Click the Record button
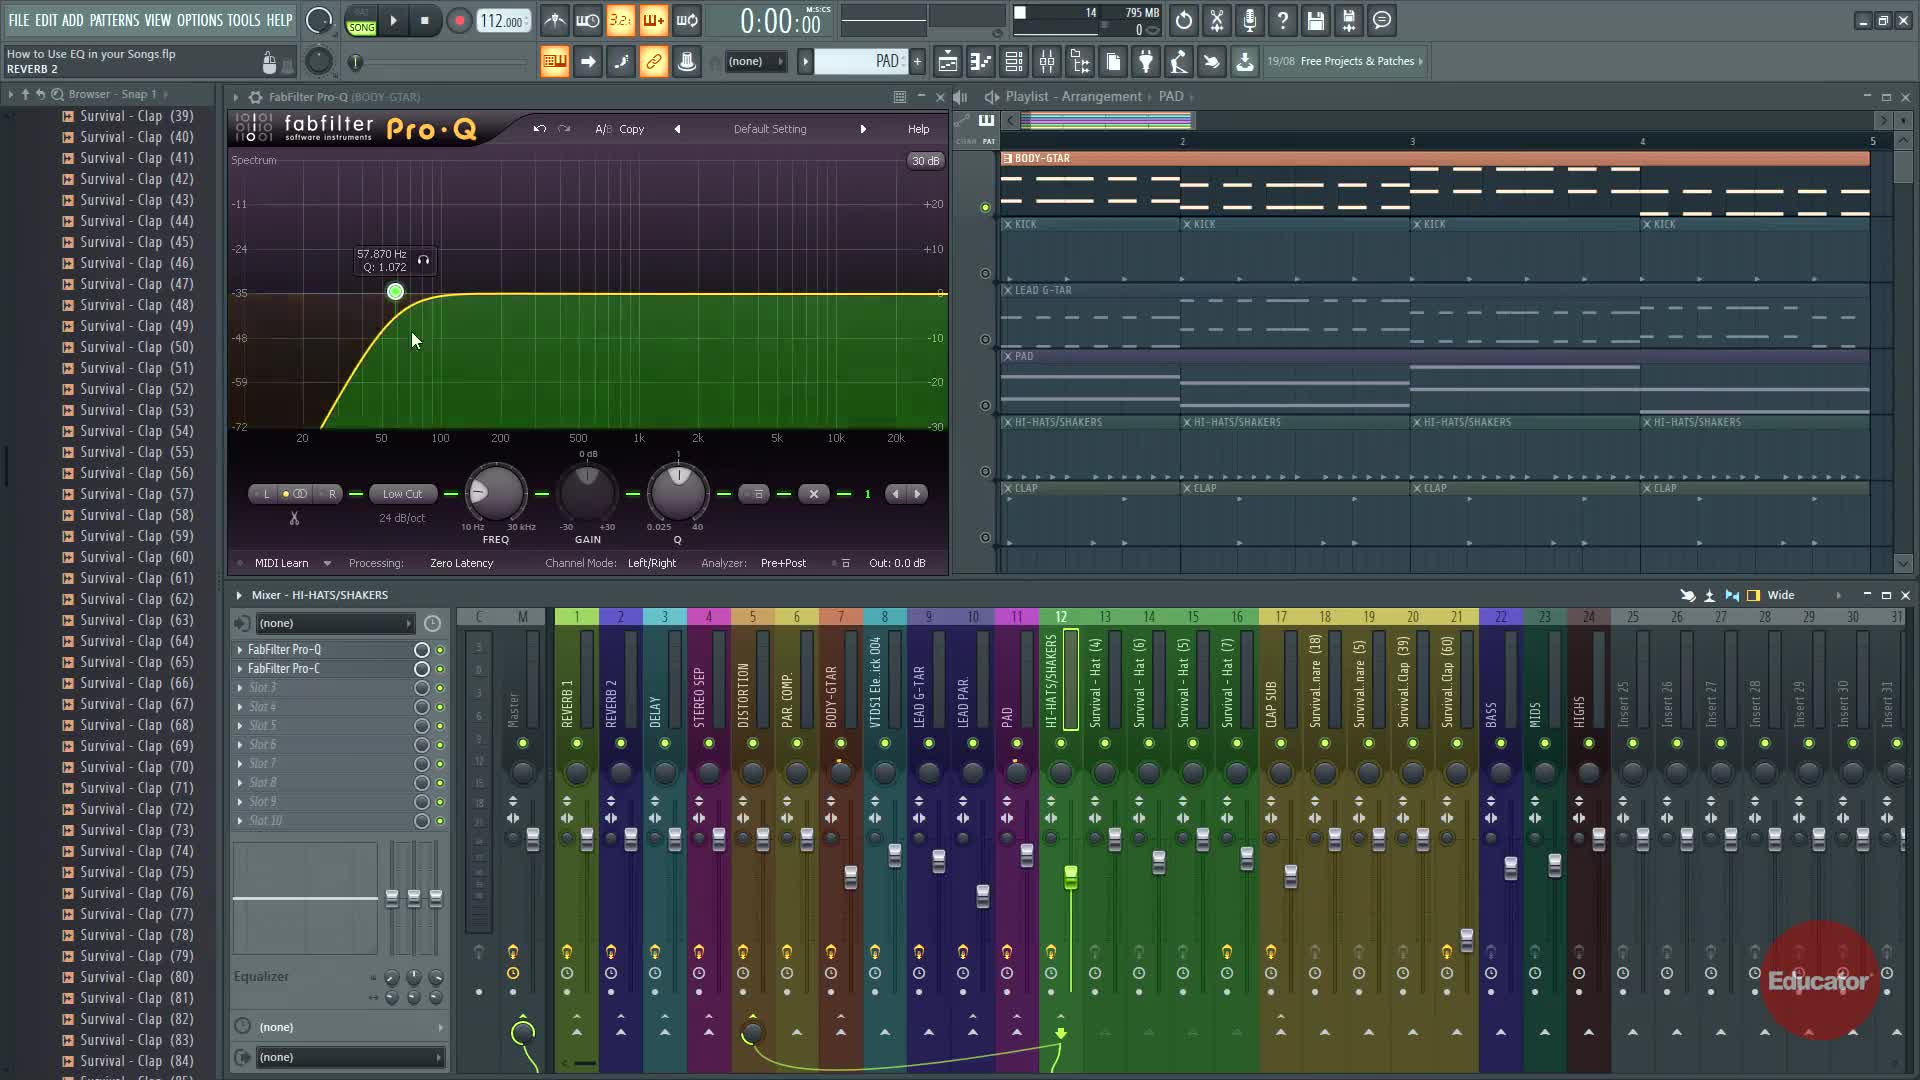 tap(459, 21)
